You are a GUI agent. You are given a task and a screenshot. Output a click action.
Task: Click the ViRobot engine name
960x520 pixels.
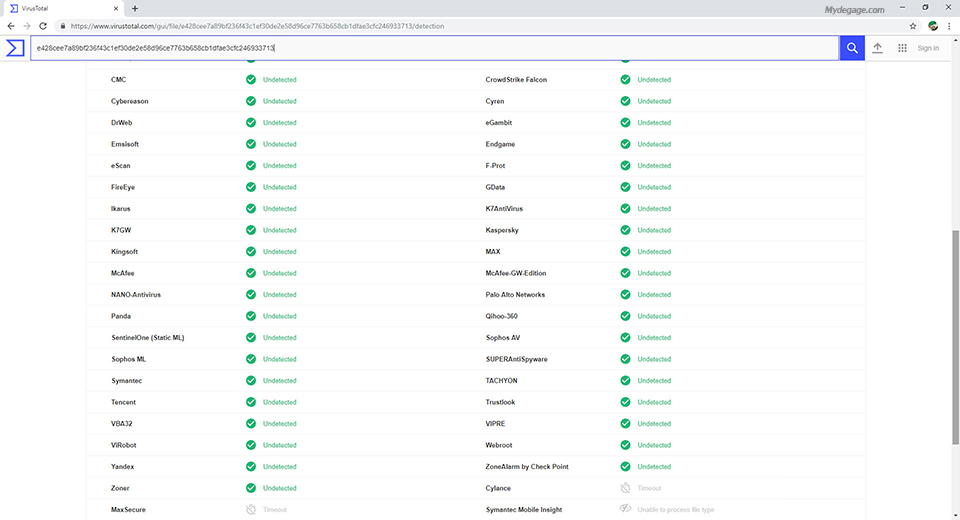click(124, 445)
